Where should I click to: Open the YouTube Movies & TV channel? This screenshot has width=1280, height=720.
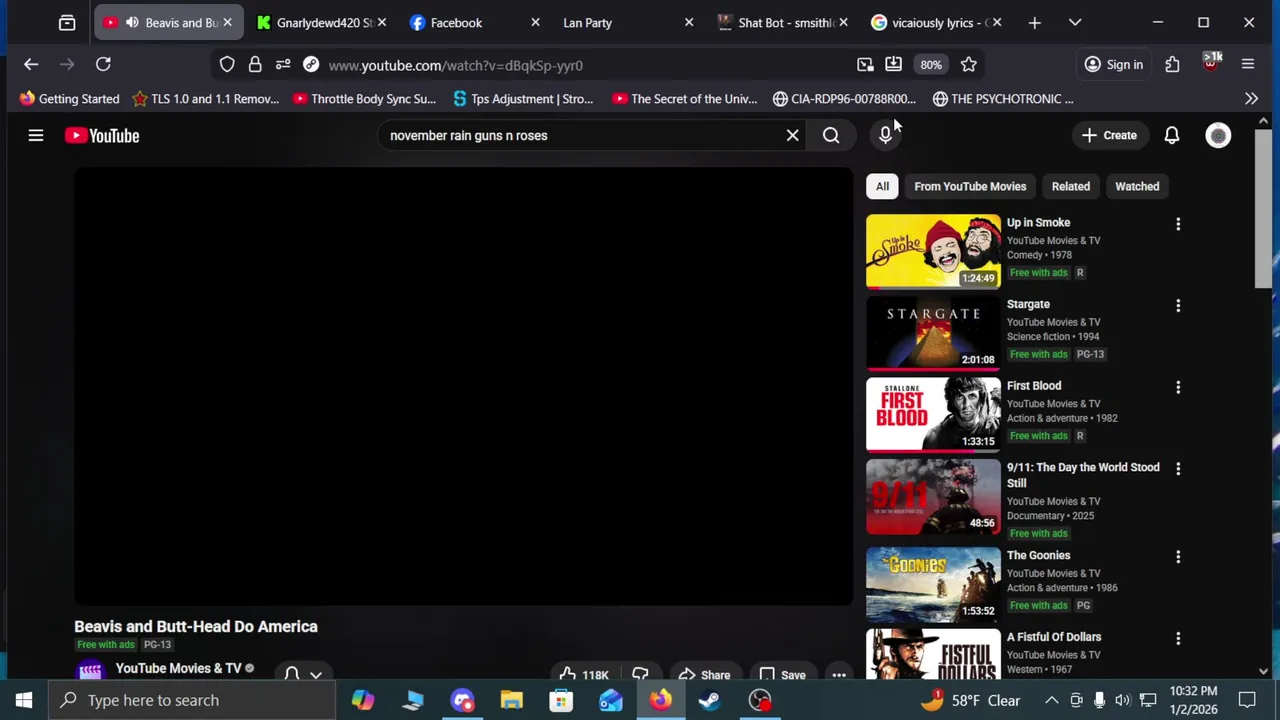click(x=178, y=668)
